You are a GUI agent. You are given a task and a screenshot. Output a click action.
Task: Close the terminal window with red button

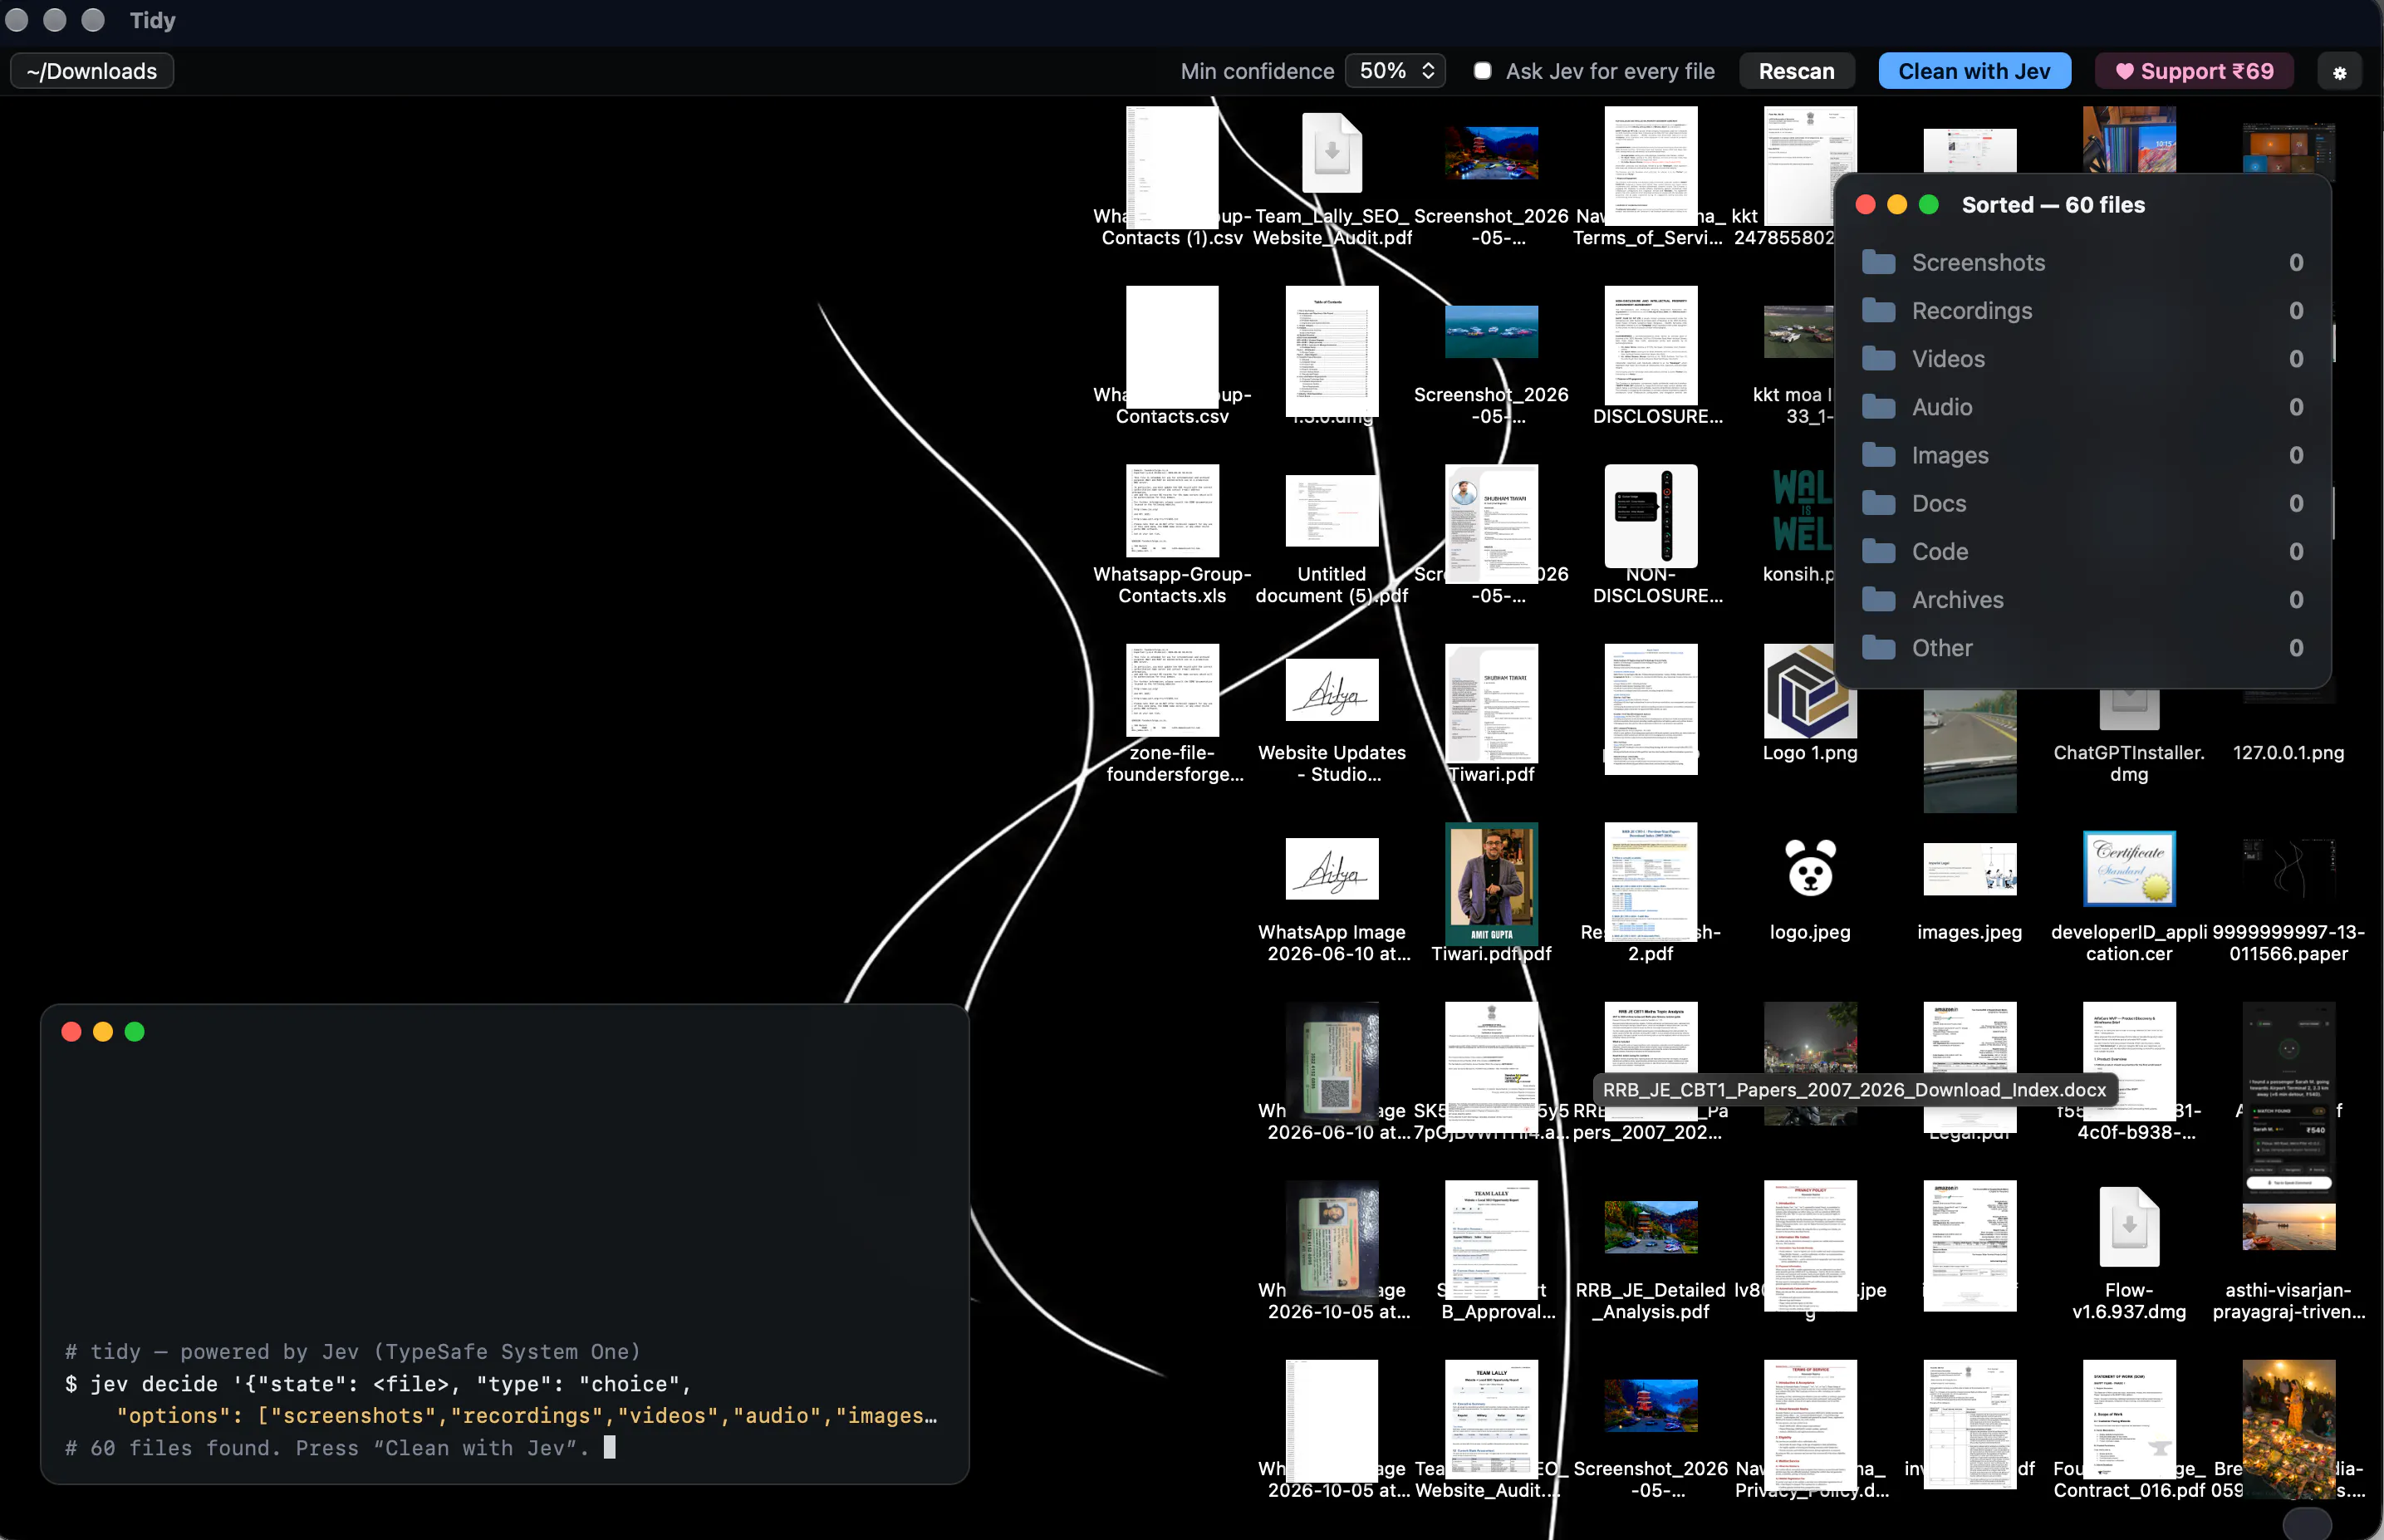[71, 1032]
